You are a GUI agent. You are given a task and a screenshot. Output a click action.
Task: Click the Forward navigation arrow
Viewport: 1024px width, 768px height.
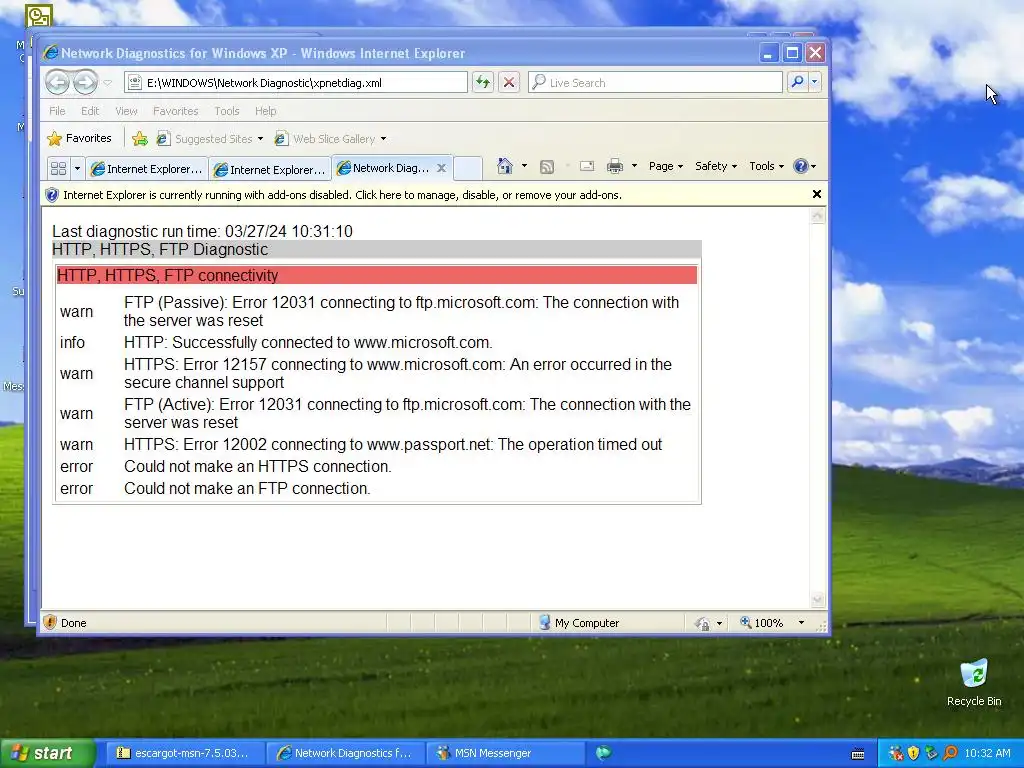click(85, 82)
